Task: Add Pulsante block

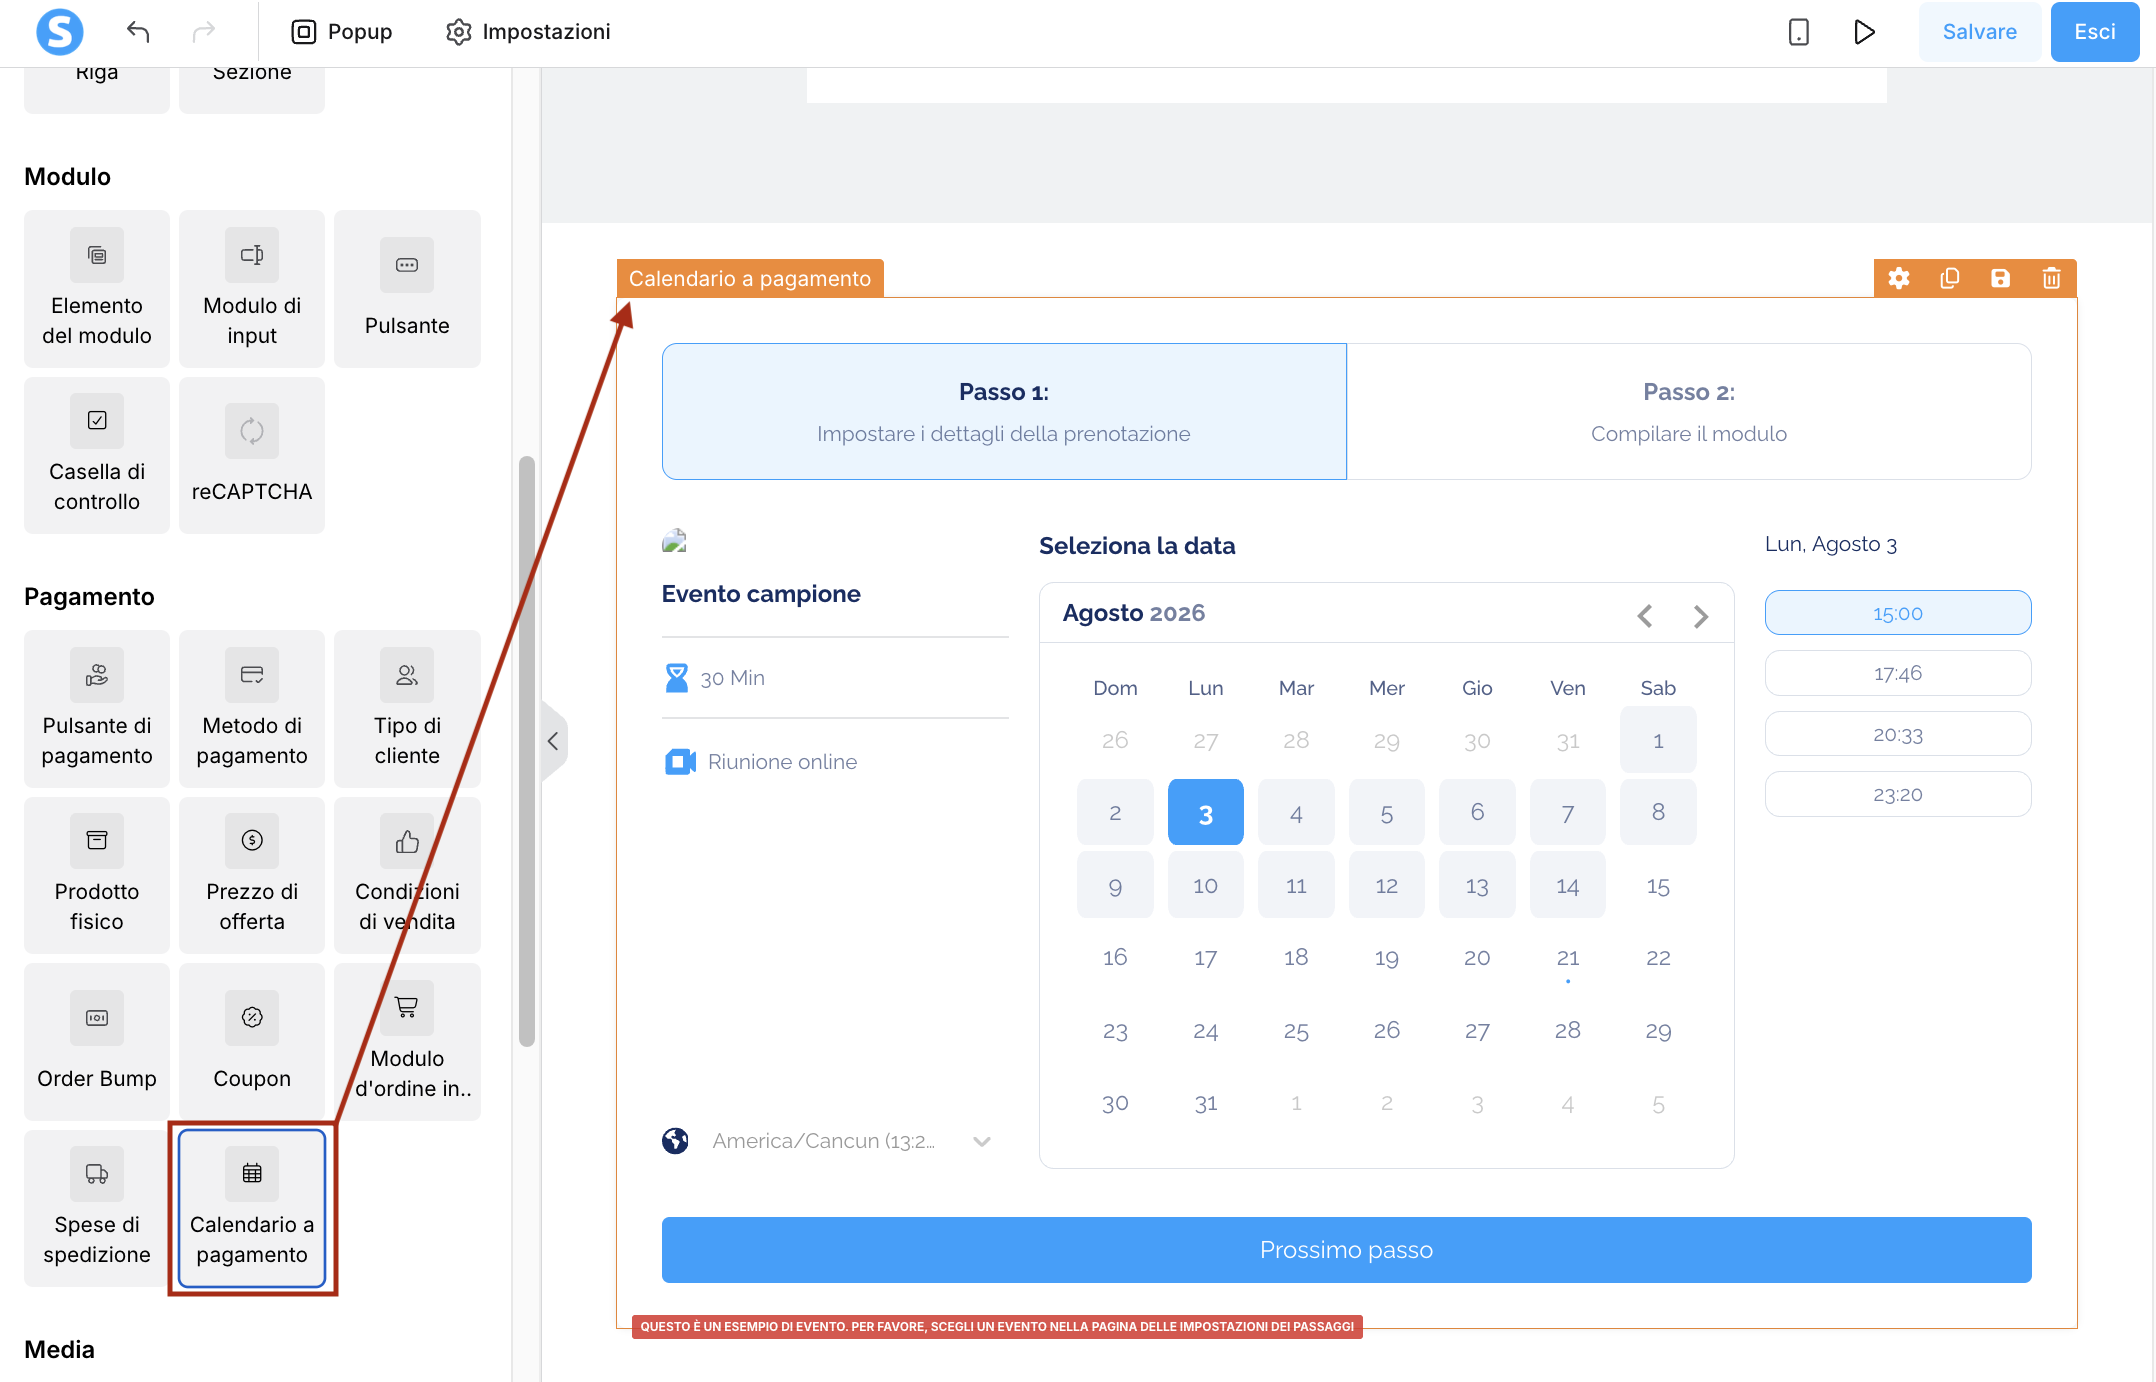Action: [407, 288]
